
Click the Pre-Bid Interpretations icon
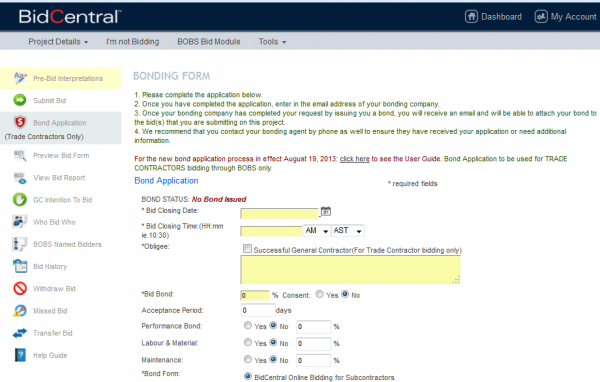pos(20,78)
